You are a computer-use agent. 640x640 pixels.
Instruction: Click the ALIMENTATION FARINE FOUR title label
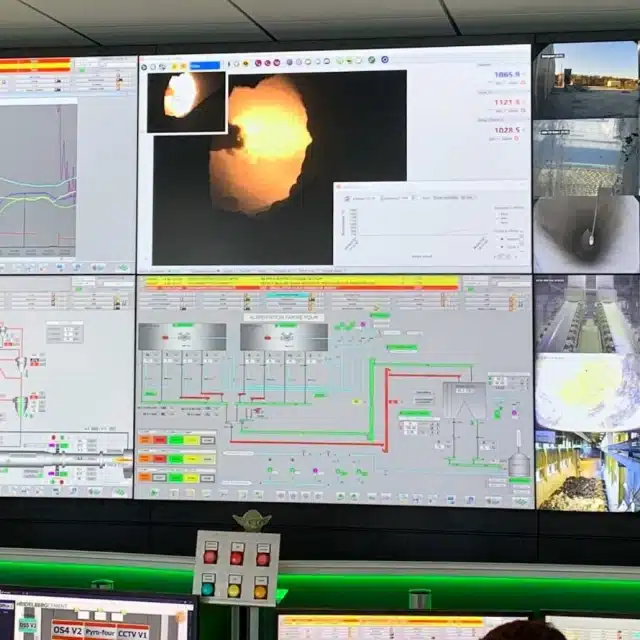tap(284, 316)
